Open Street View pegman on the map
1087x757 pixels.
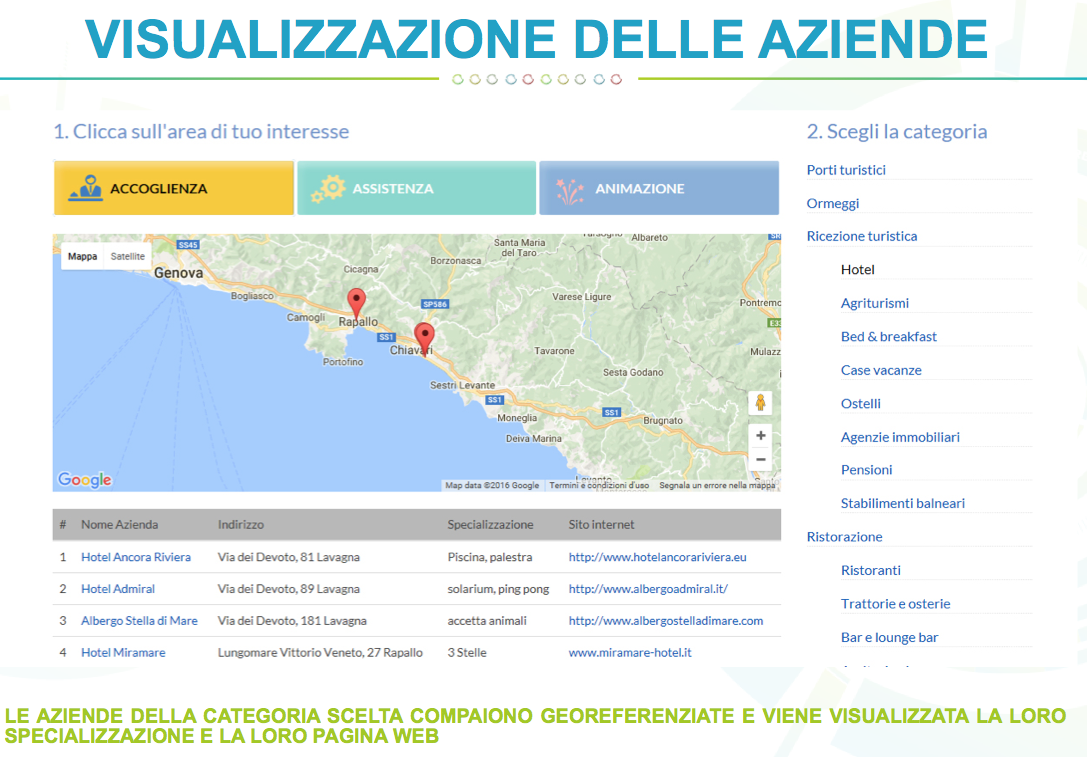point(760,403)
